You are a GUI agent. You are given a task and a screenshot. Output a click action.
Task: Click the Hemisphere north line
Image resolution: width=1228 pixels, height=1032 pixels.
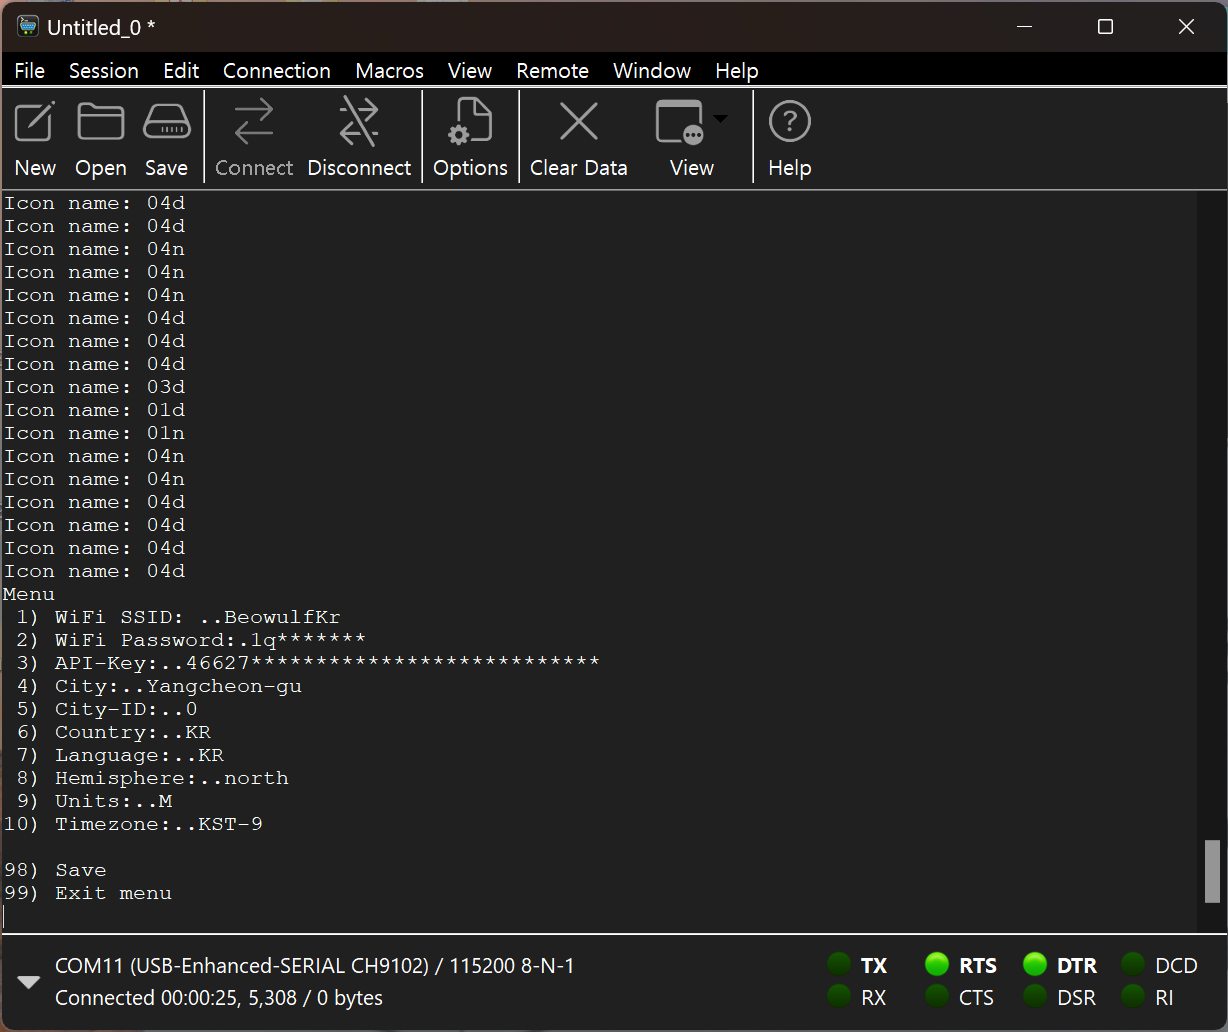click(x=153, y=778)
